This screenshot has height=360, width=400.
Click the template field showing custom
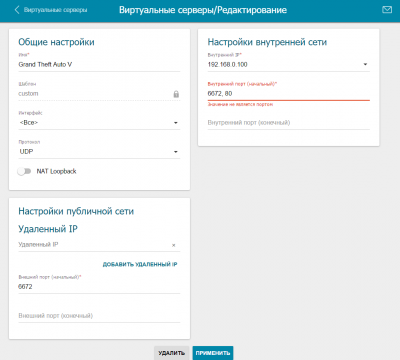tap(99, 94)
